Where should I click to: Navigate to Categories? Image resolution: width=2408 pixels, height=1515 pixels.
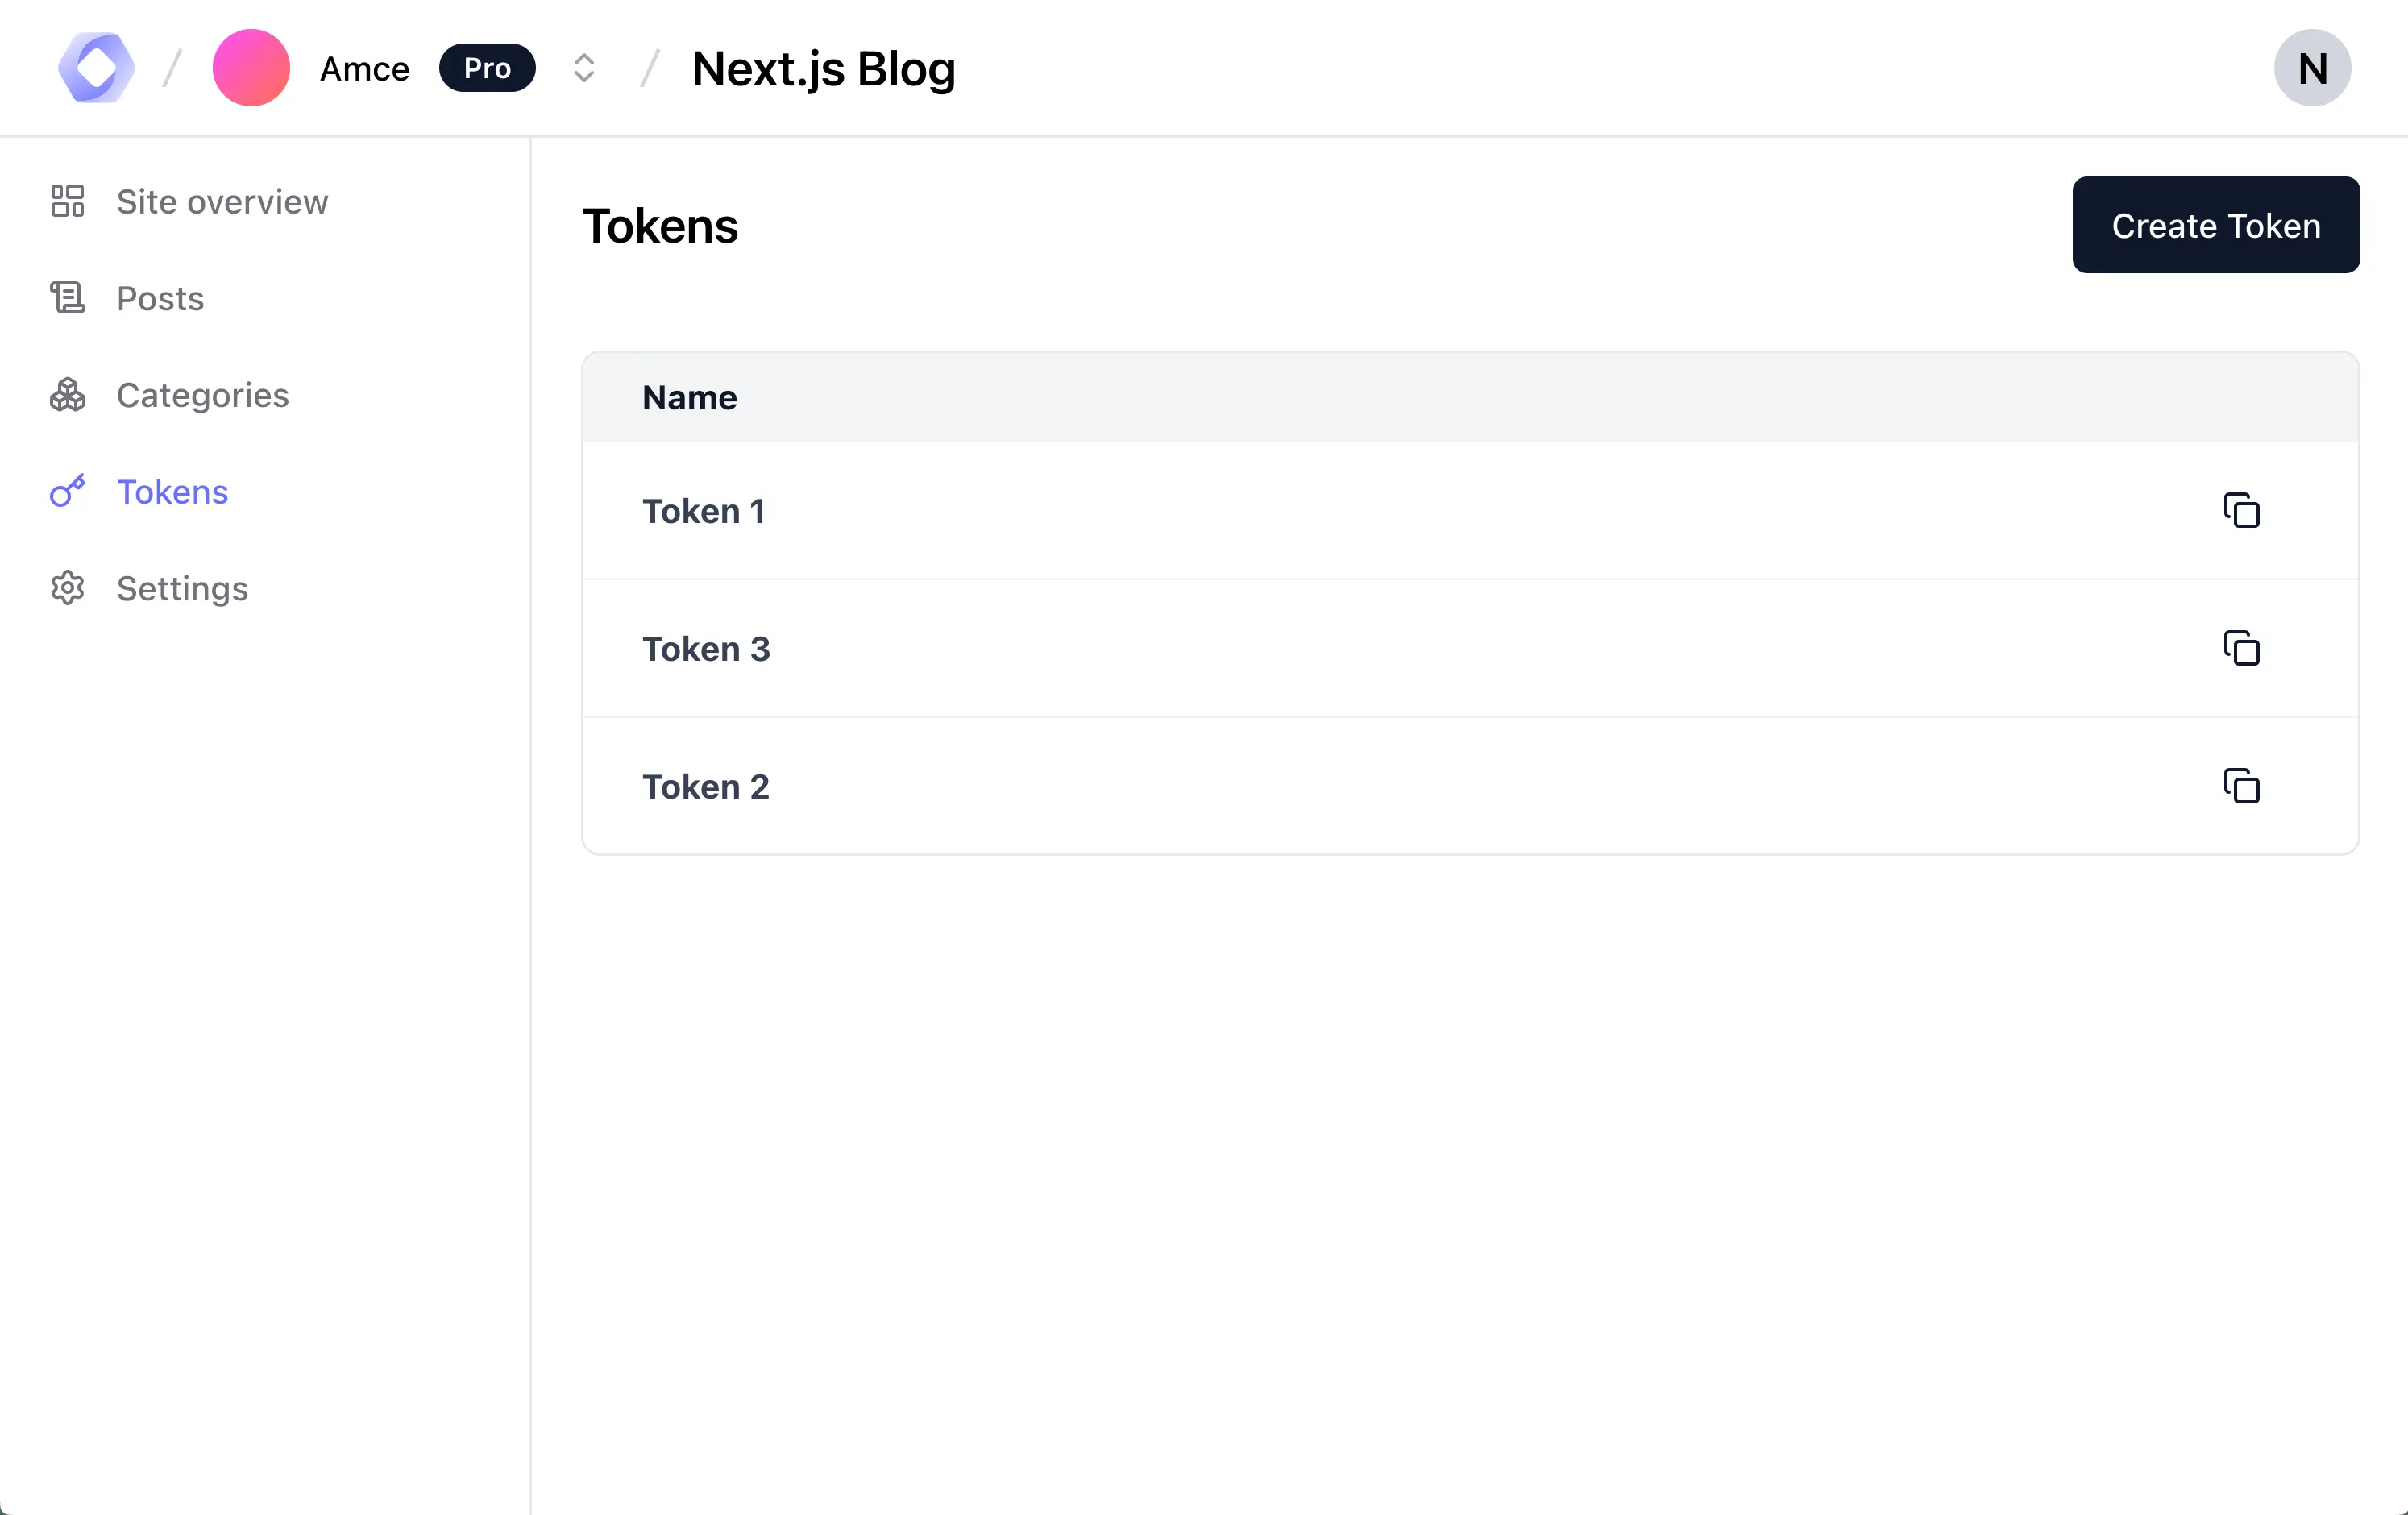(x=202, y=395)
